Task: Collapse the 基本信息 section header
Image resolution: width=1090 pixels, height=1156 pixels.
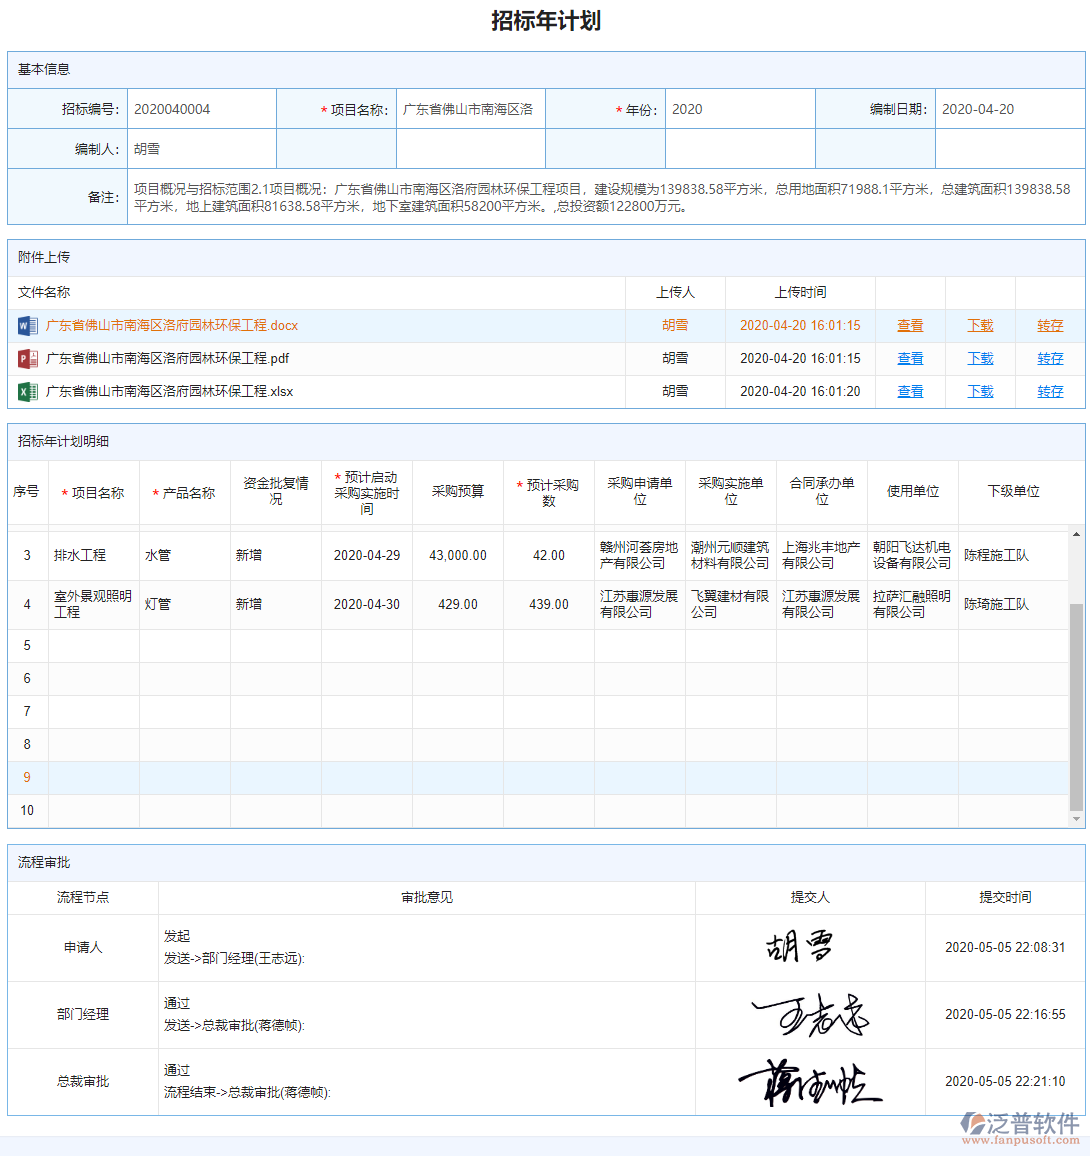Action: click(44, 70)
